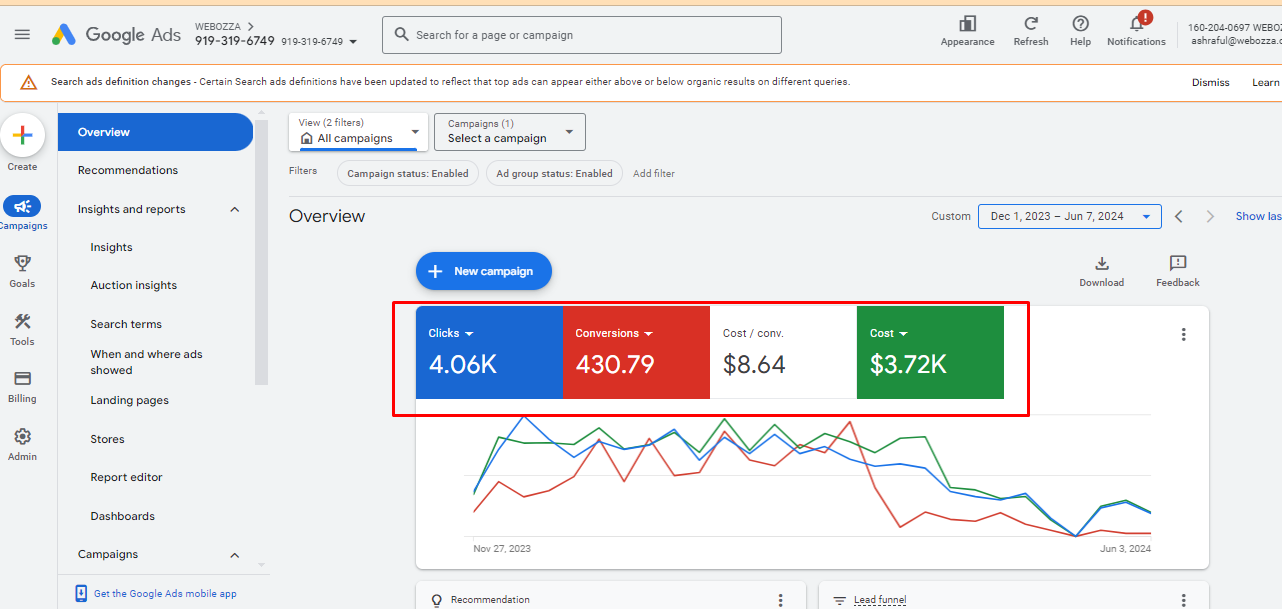Open the Notifications bell
The height and width of the screenshot is (609, 1282).
tap(1135, 30)
